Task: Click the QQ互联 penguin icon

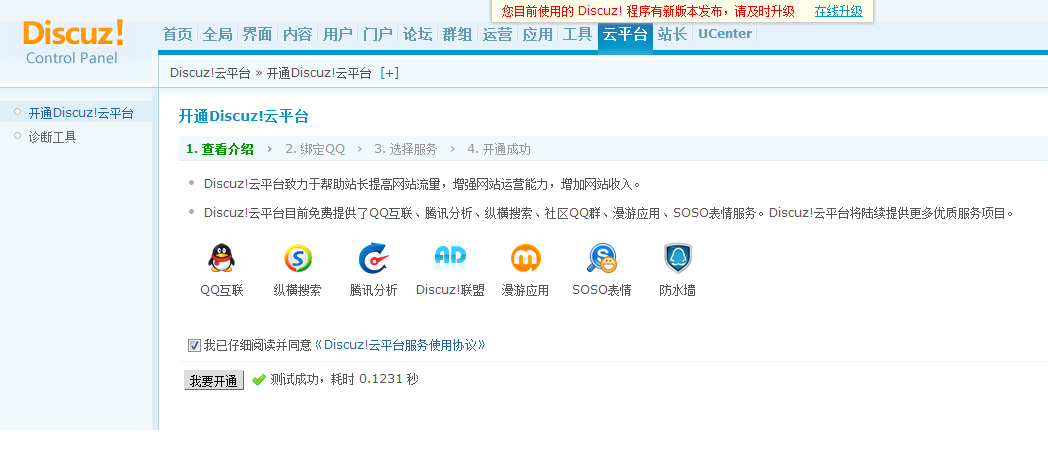Action: click(221, 258)
